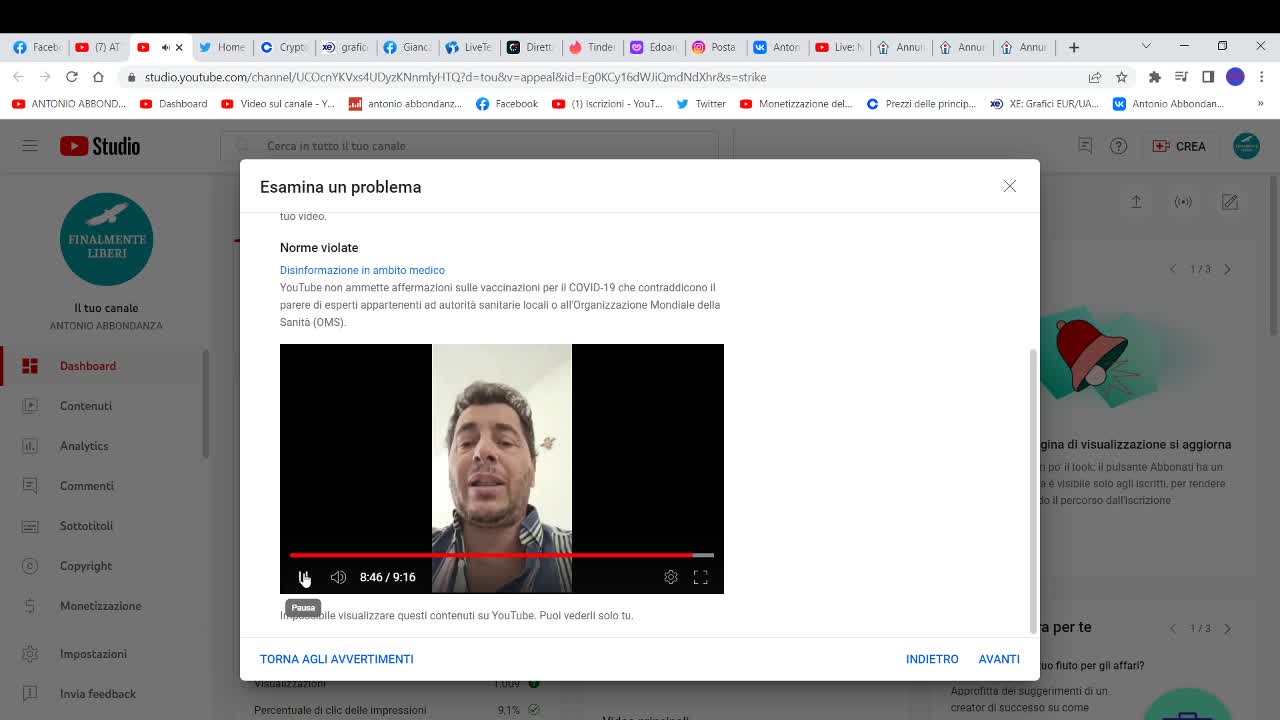The width and height of the screenshot is (1280, 720).
Task: Go to next card with top 1/3 arrow
Action: [1227, 269]
